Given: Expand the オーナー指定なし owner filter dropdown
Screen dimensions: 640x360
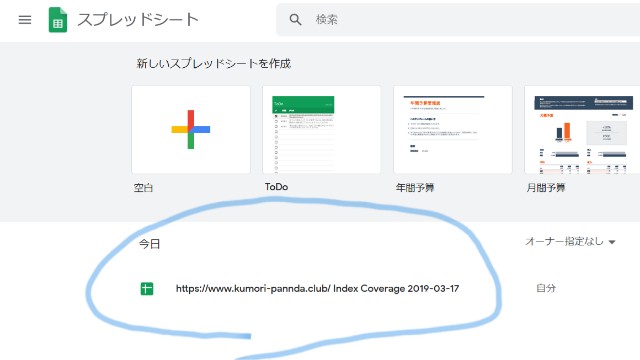Looking at the screenshot, I should pos(570,242).
